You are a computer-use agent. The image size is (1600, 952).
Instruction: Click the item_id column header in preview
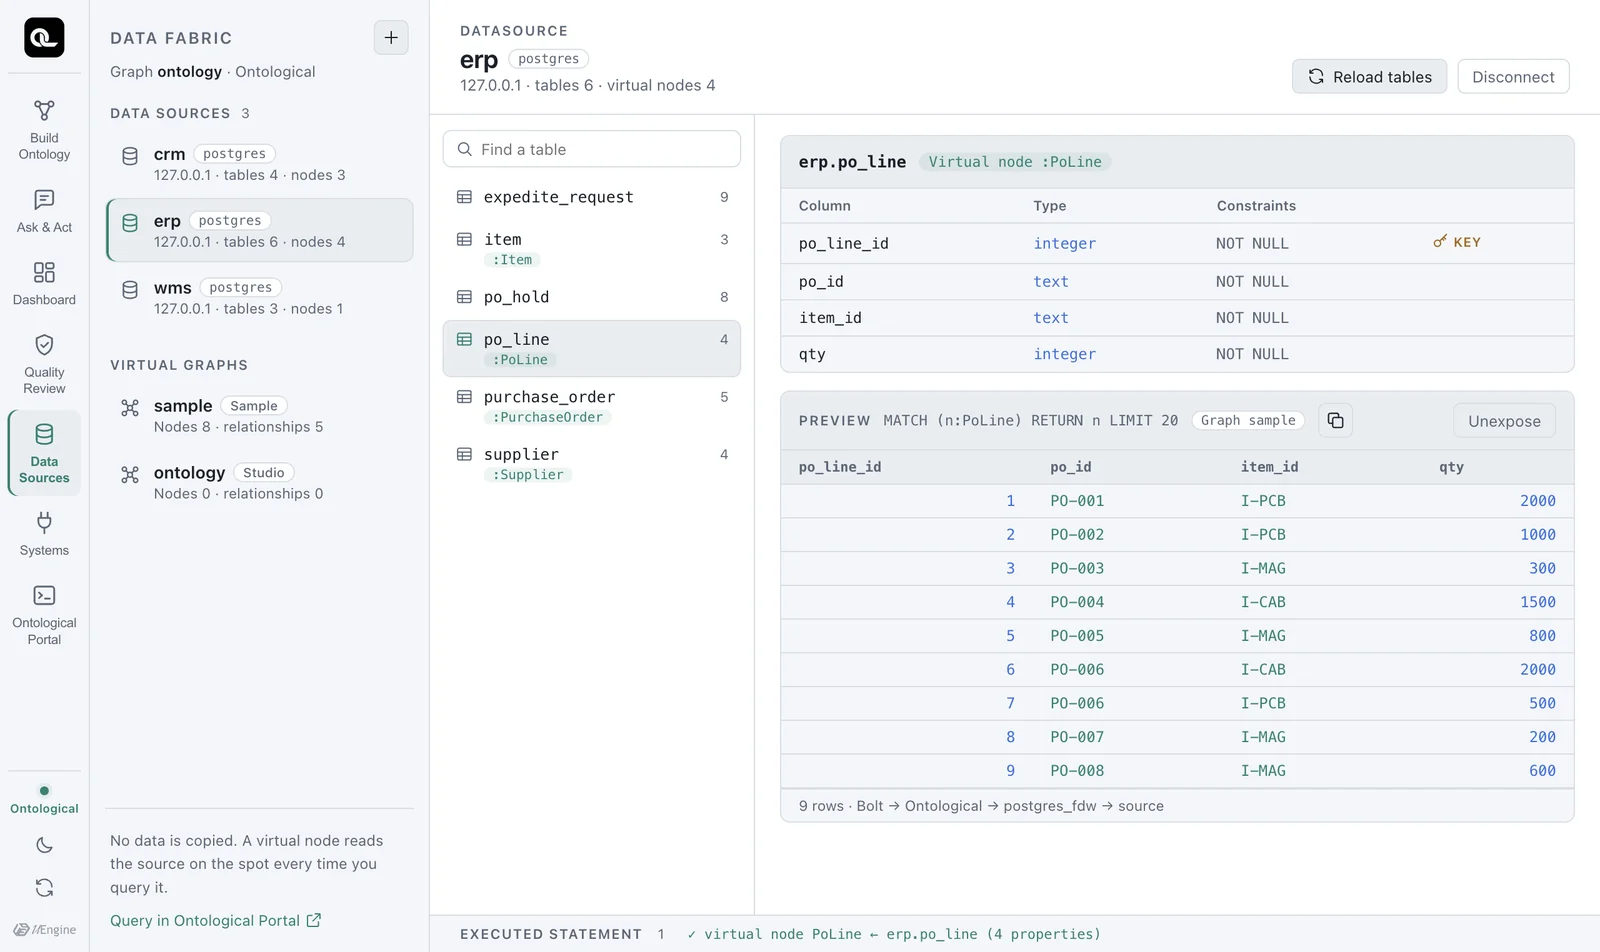click(x=1269, y=467)
